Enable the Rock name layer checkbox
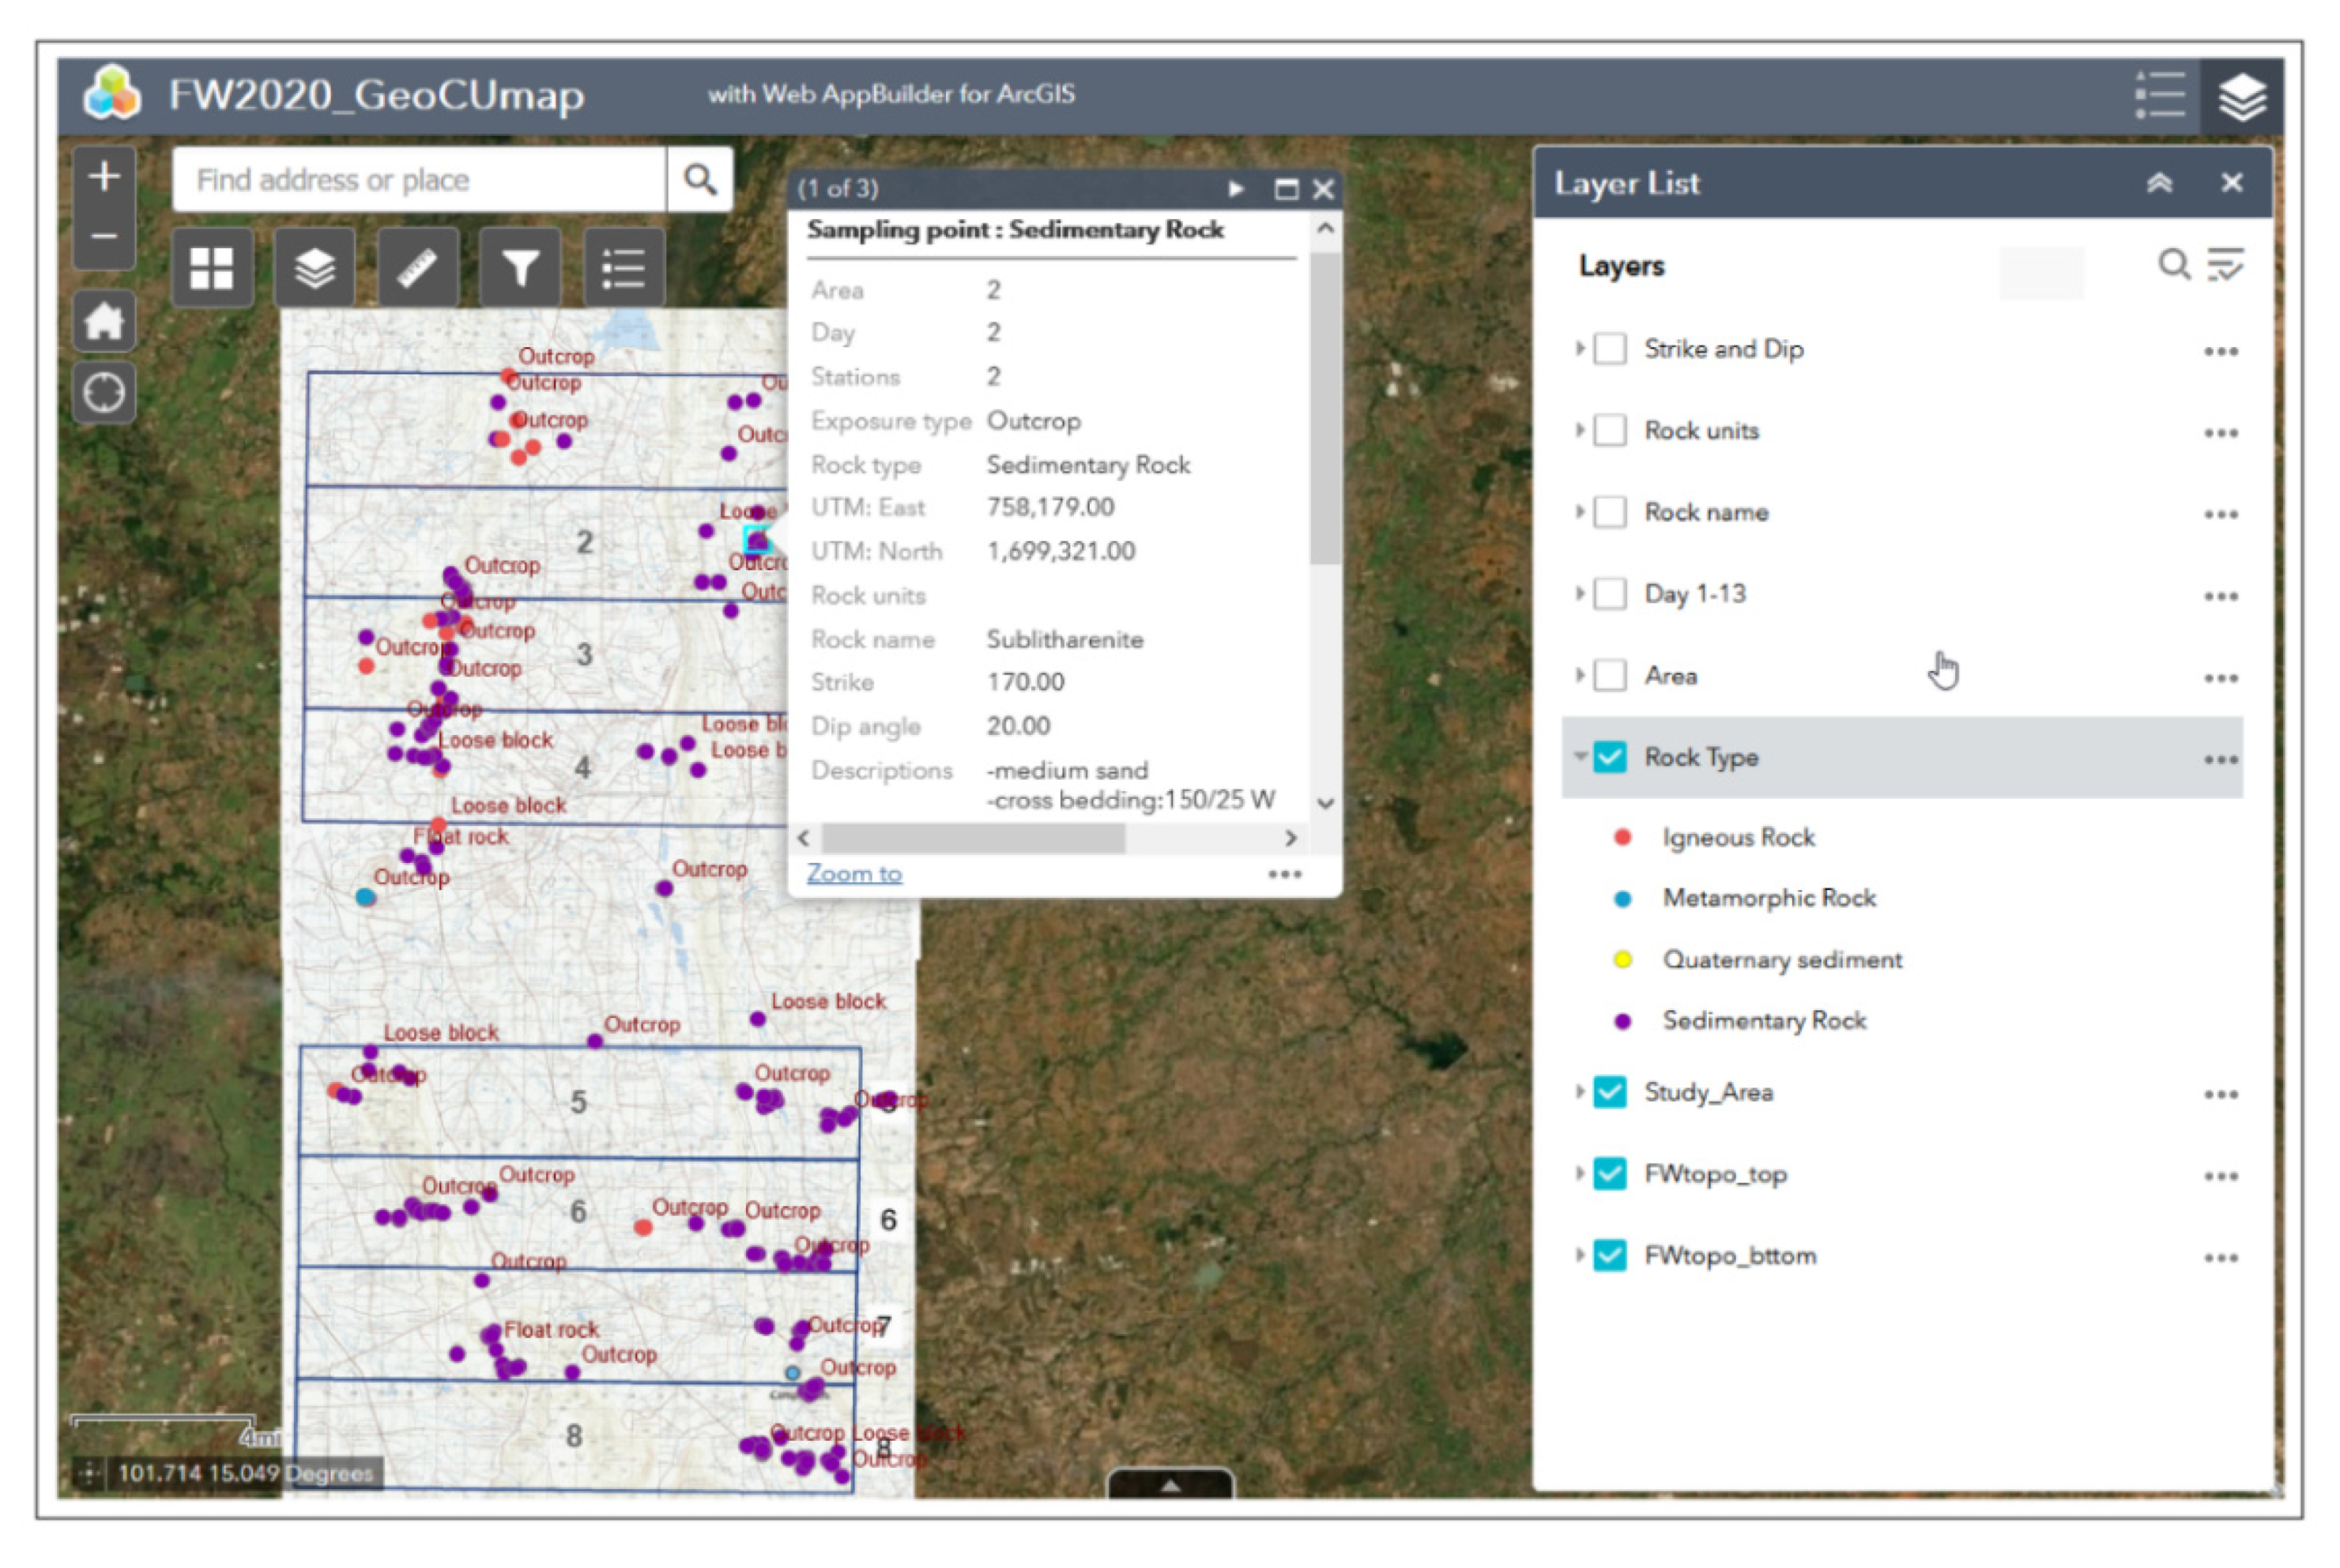 (x=1609, y=512)
